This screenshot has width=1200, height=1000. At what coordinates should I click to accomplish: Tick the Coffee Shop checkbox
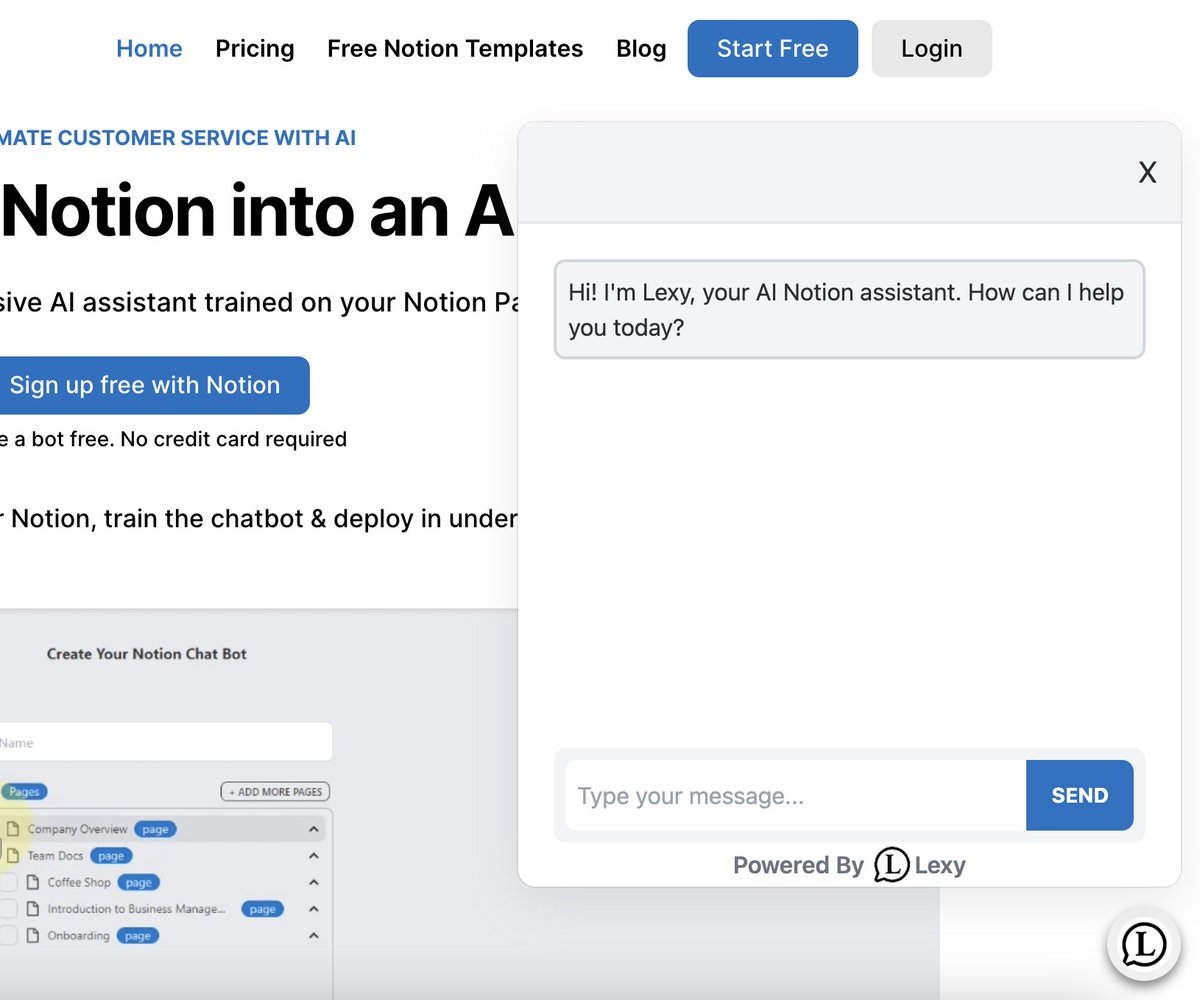tap(7, 883)
